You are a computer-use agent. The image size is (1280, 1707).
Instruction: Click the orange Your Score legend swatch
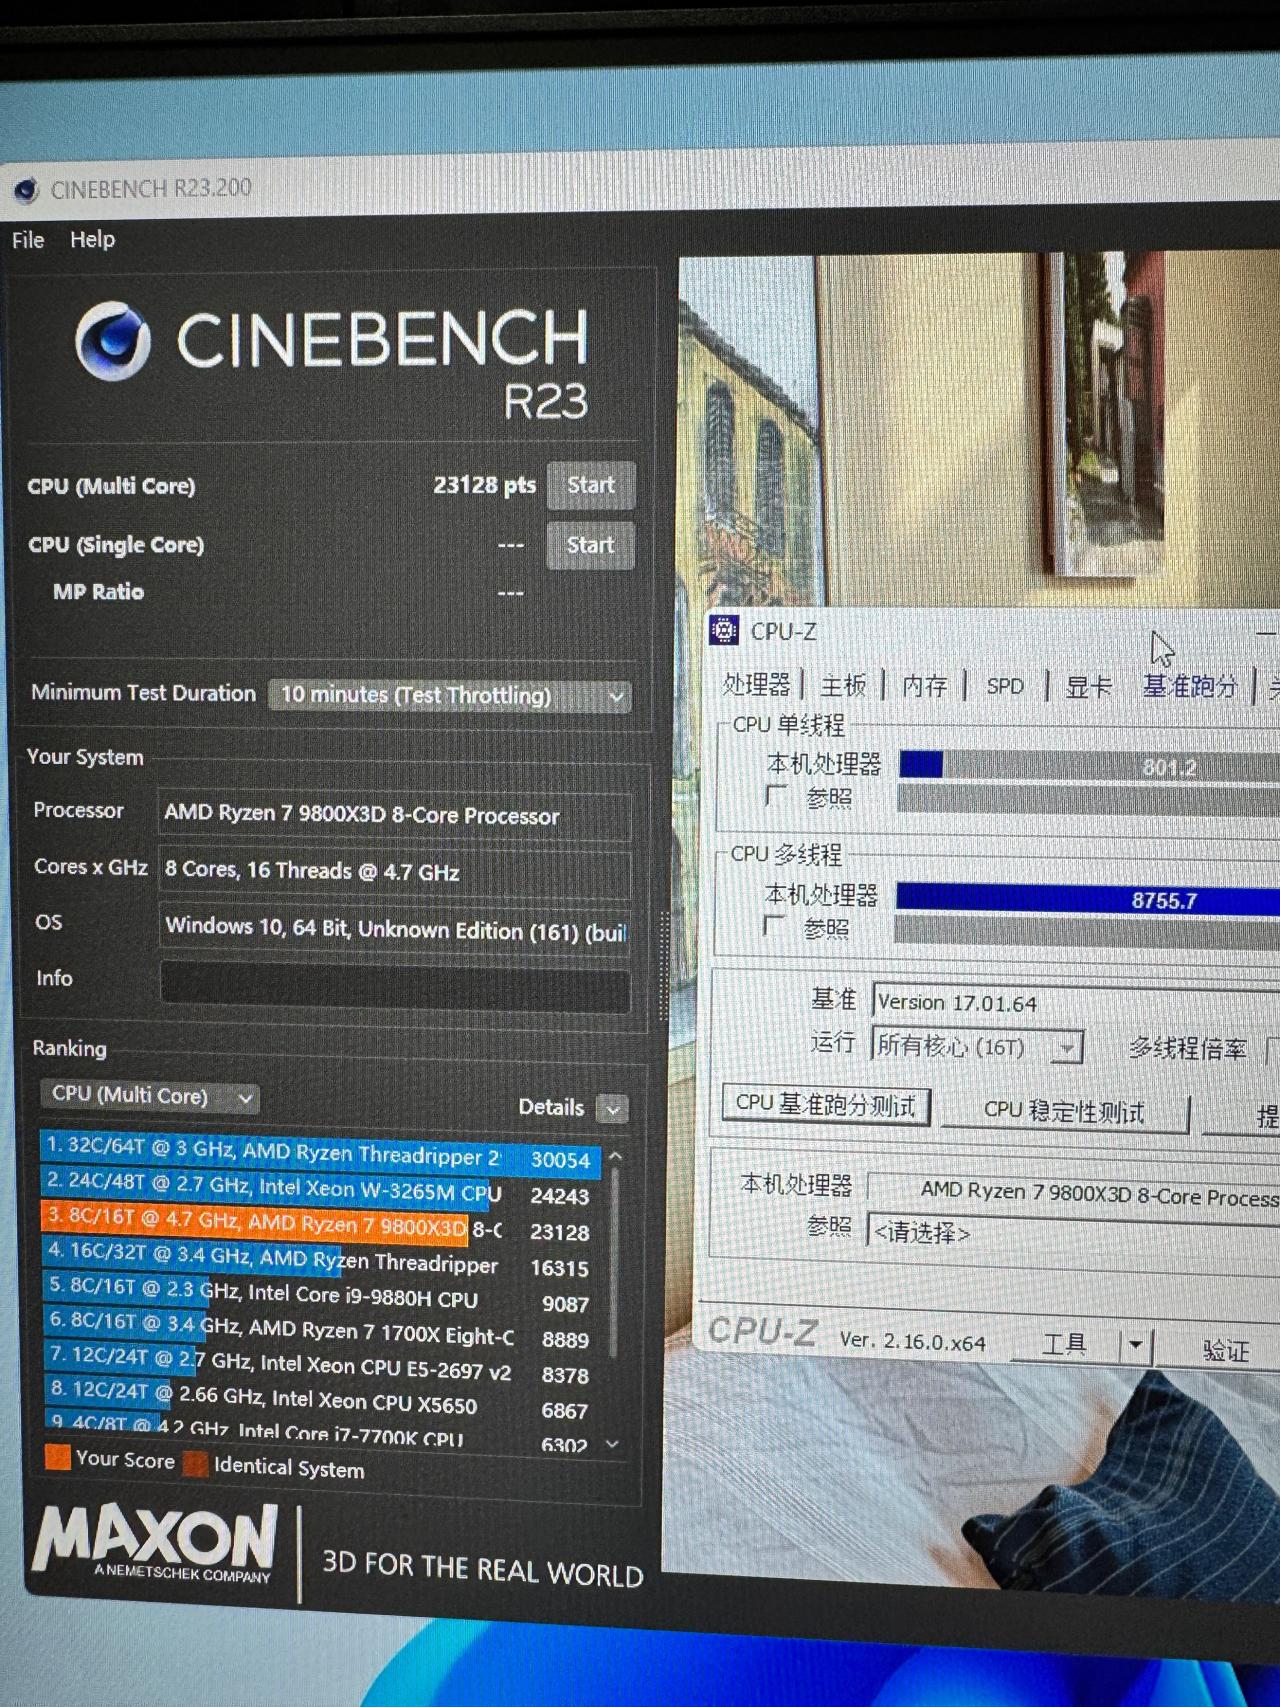(x=57, y=1457)
